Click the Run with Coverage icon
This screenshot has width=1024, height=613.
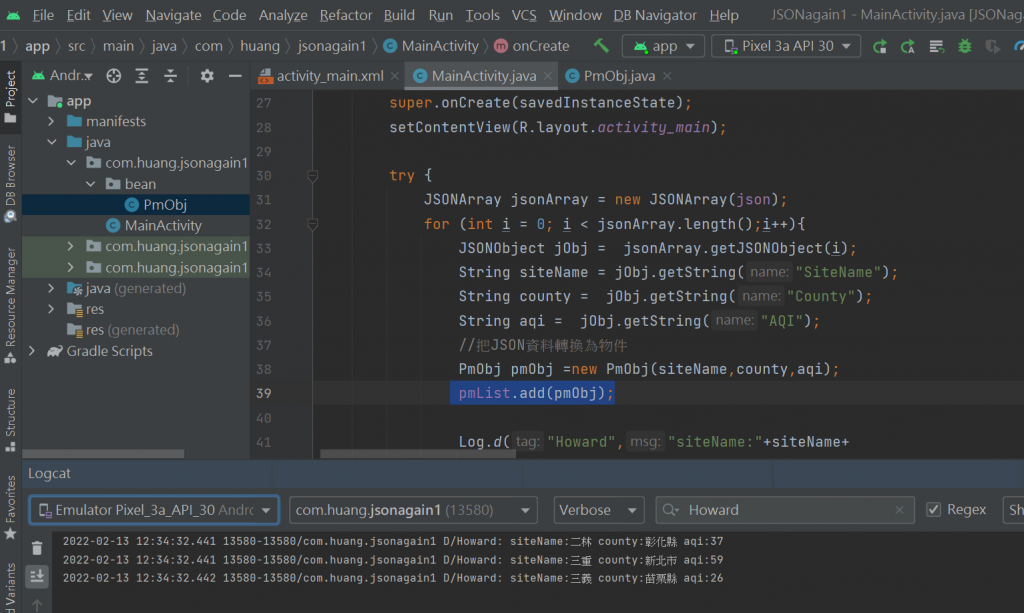click(x=993, y=46)
